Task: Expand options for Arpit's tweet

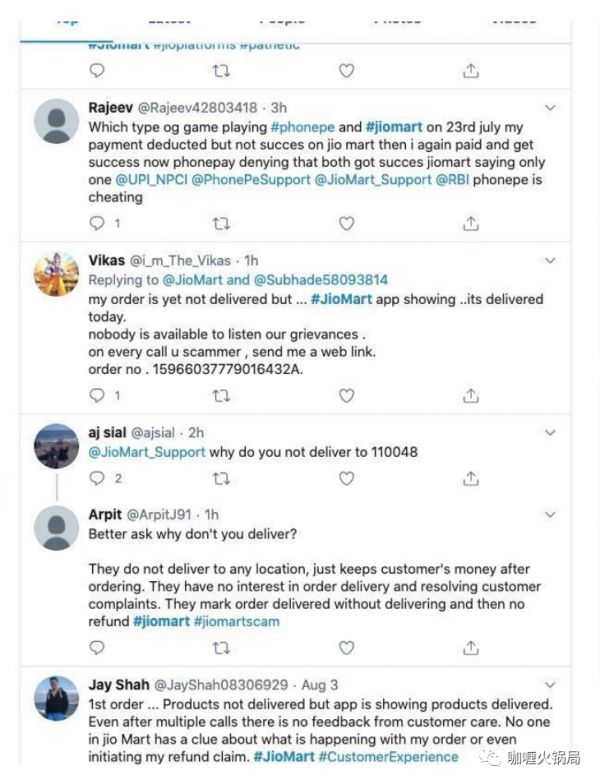Action: 550,514
